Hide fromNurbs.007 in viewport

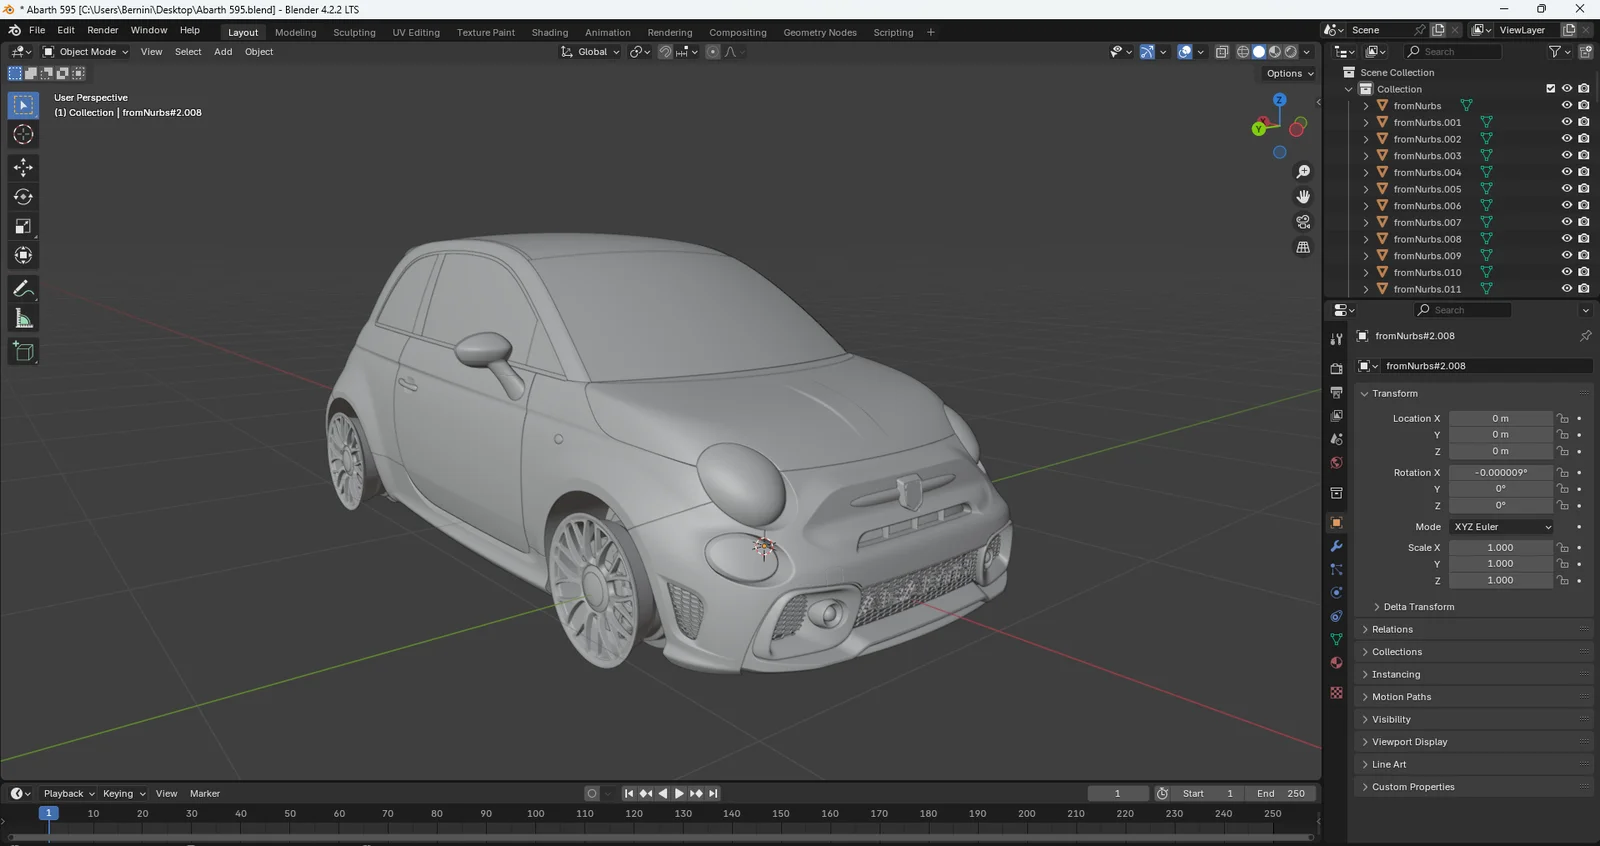(1567, 222)
